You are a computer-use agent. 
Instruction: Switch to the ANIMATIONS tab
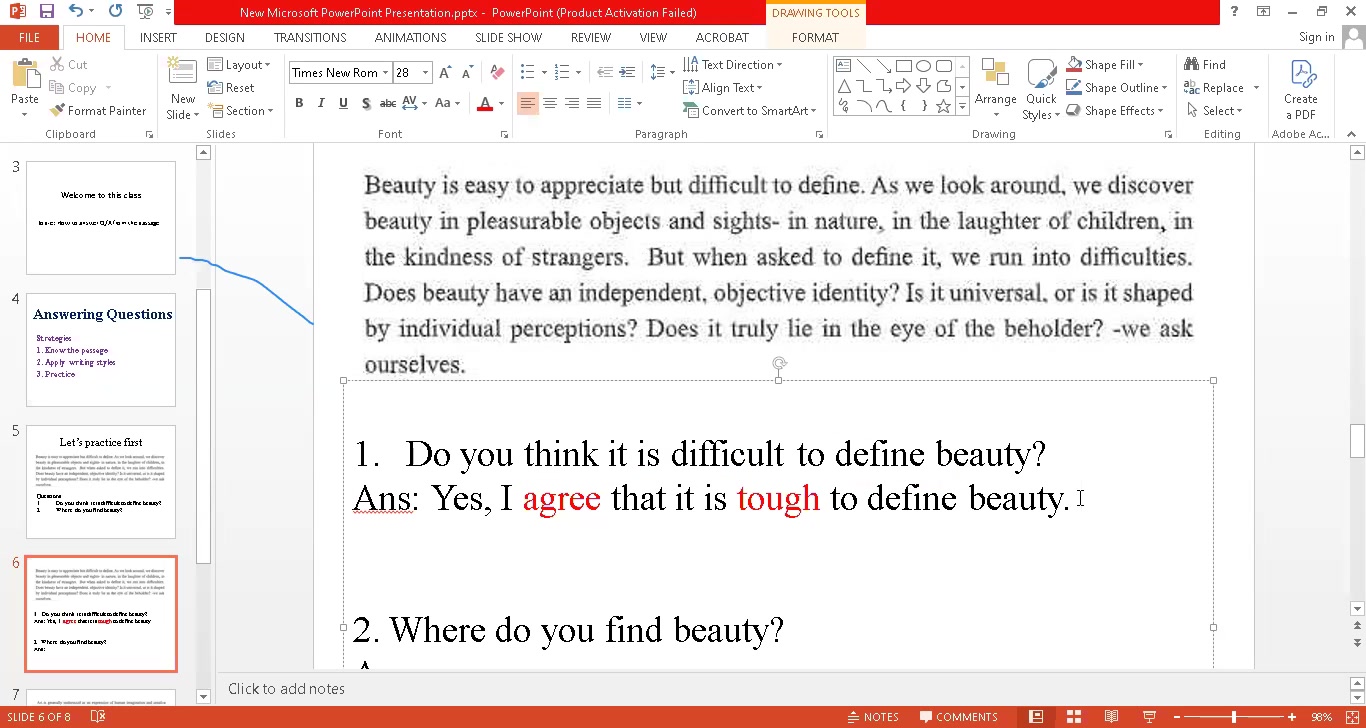(x=410, y=38)
